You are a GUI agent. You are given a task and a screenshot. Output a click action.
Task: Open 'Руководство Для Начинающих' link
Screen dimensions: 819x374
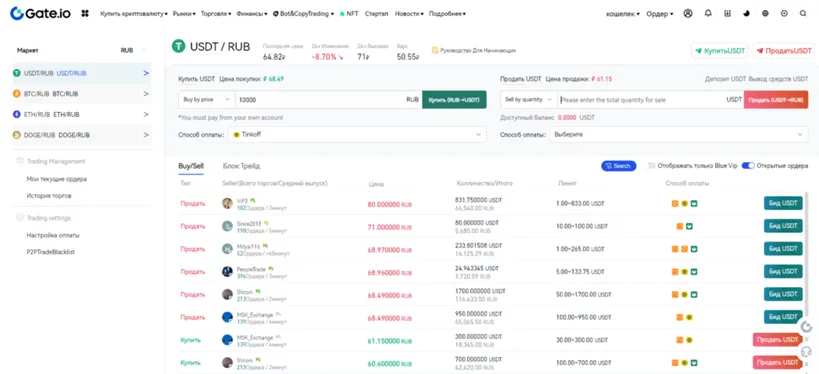click(x=478, y=51)
